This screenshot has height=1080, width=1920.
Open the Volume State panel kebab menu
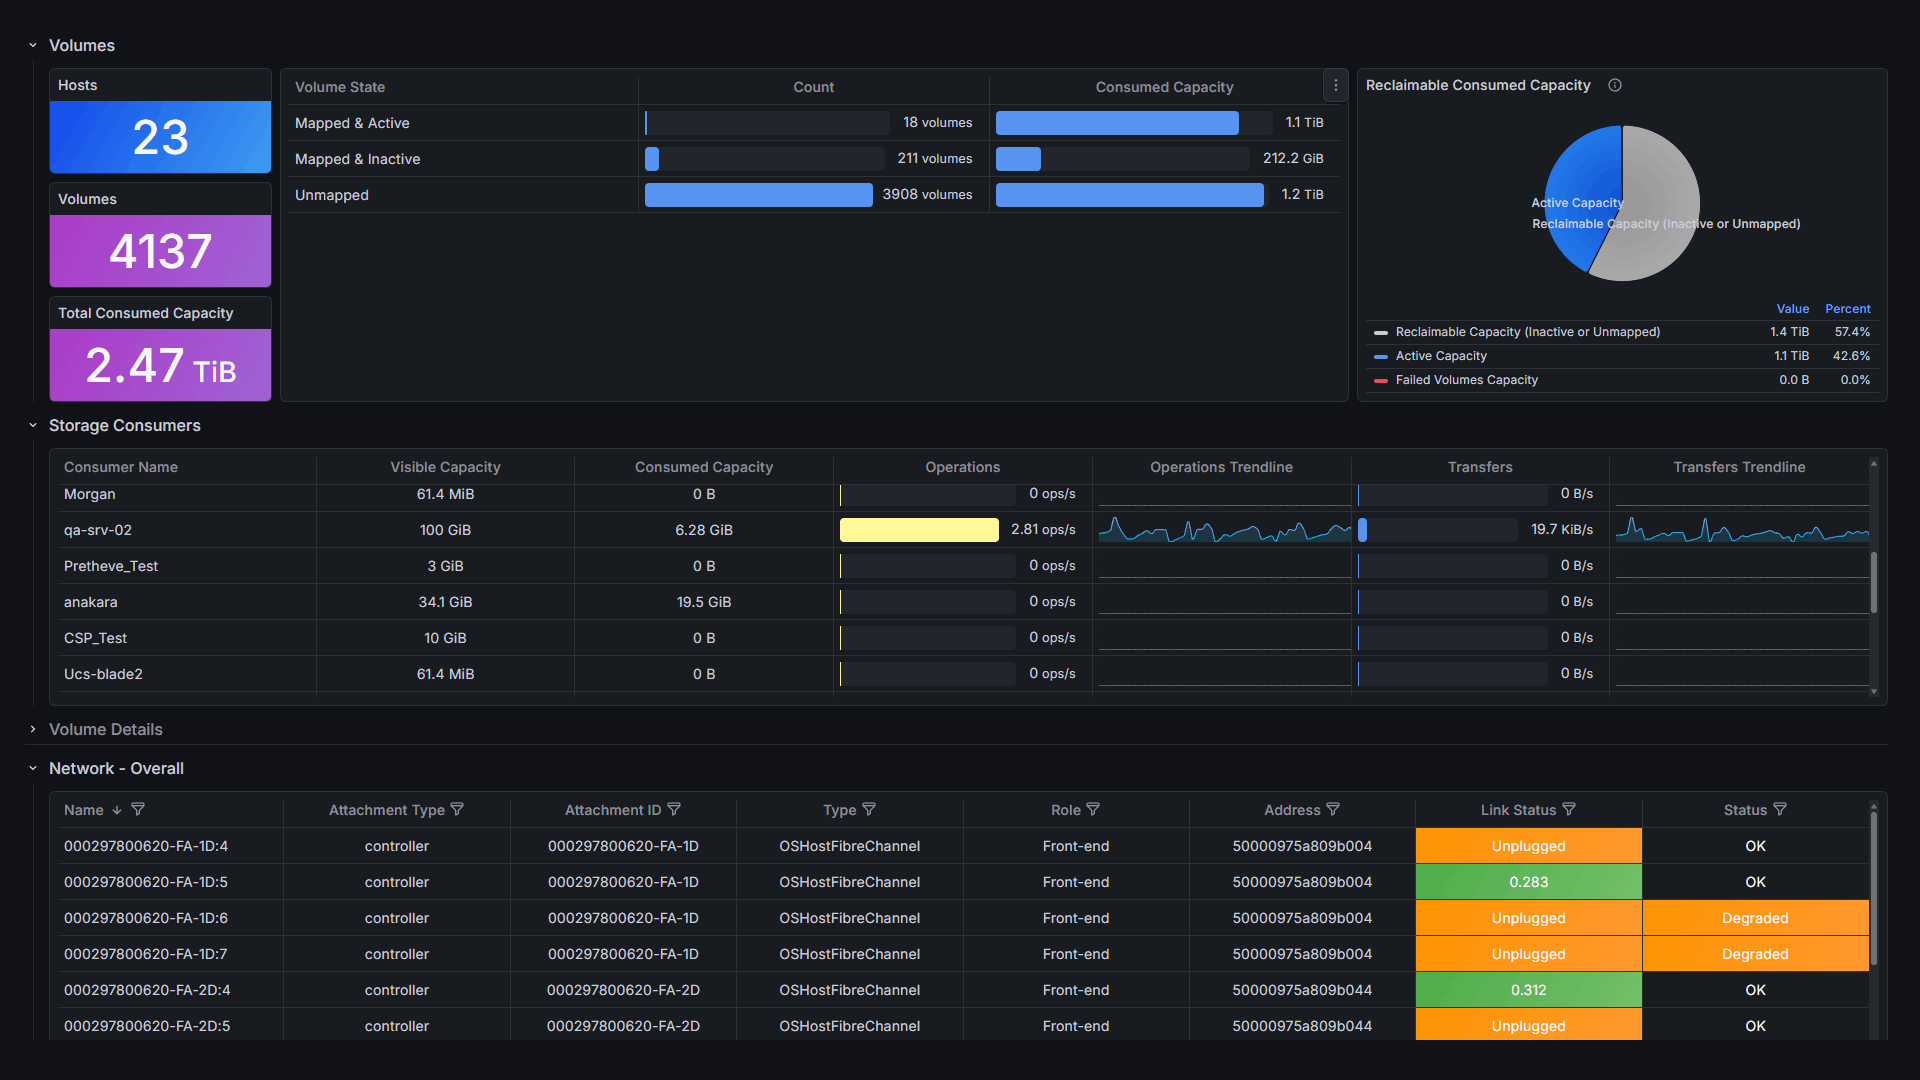coord(1335,86)
